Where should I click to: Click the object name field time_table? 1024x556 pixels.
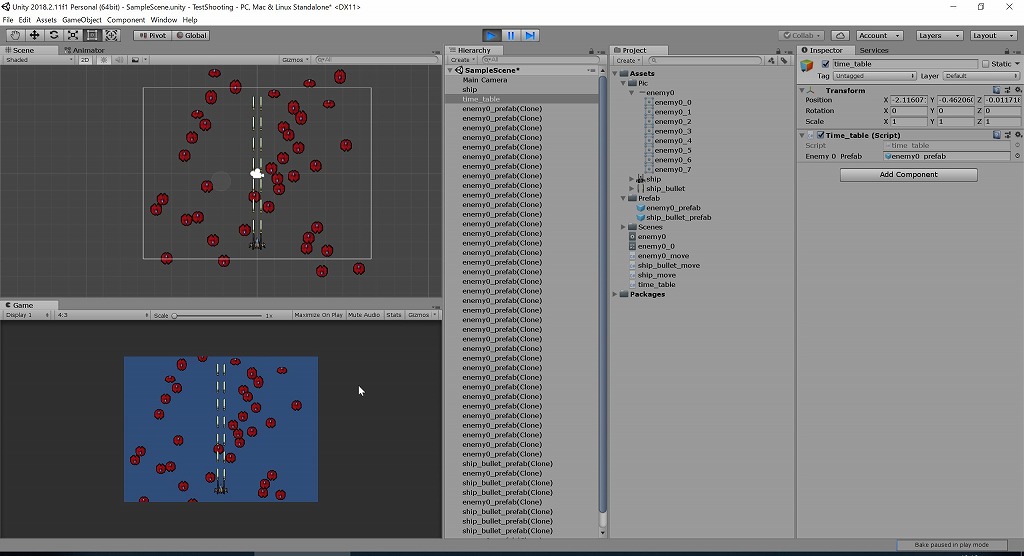pyautogui.click(x=904, y=64)
